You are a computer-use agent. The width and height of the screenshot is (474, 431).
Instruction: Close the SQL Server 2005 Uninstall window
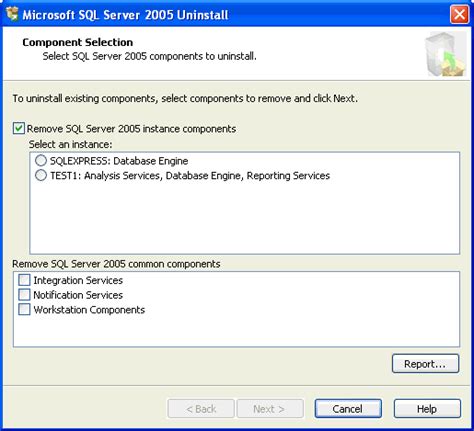(459, 15)
